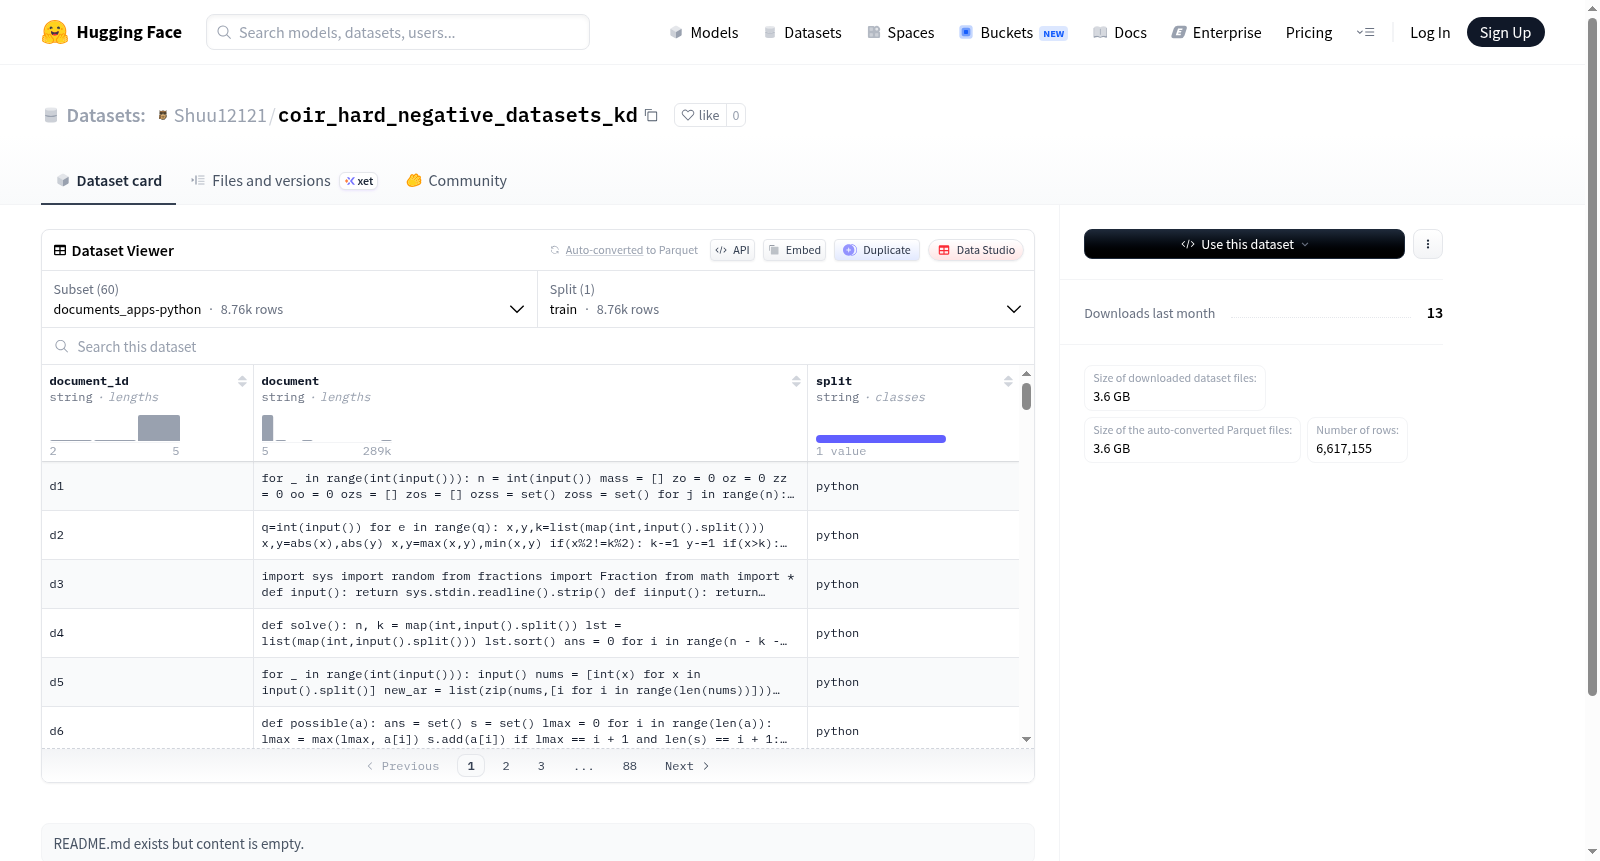The image size is (1600, 861).
Task: Go to page 2 of the dataset
Action: point(506,766)
